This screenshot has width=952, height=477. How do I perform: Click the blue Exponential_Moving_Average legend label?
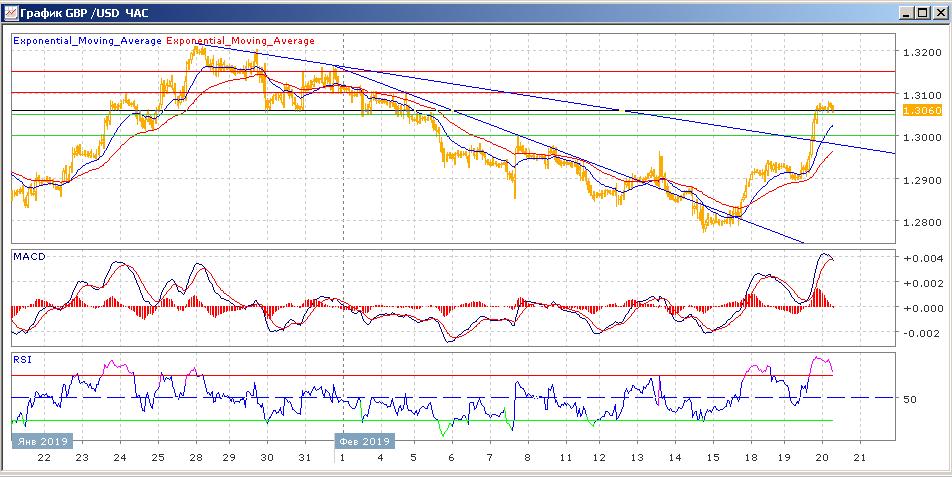click(x=87, y=41)
